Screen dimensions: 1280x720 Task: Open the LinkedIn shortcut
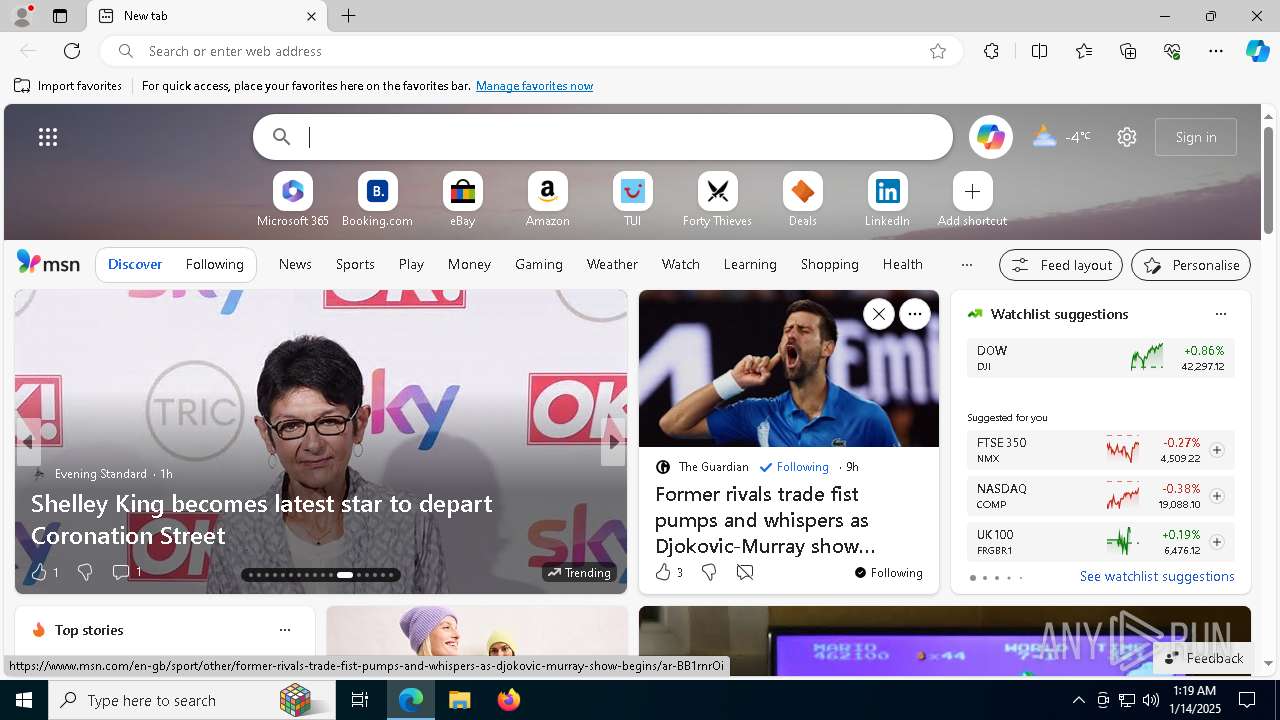click(887, 200)
